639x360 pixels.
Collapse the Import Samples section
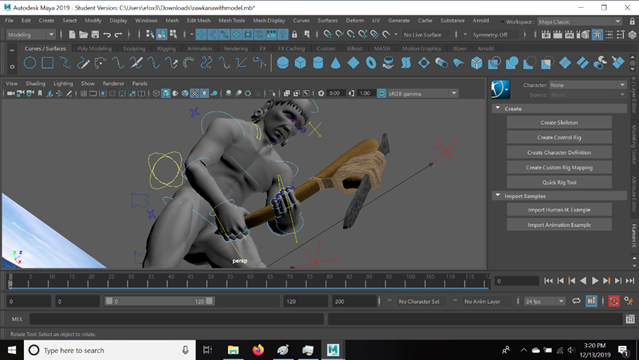498,196
